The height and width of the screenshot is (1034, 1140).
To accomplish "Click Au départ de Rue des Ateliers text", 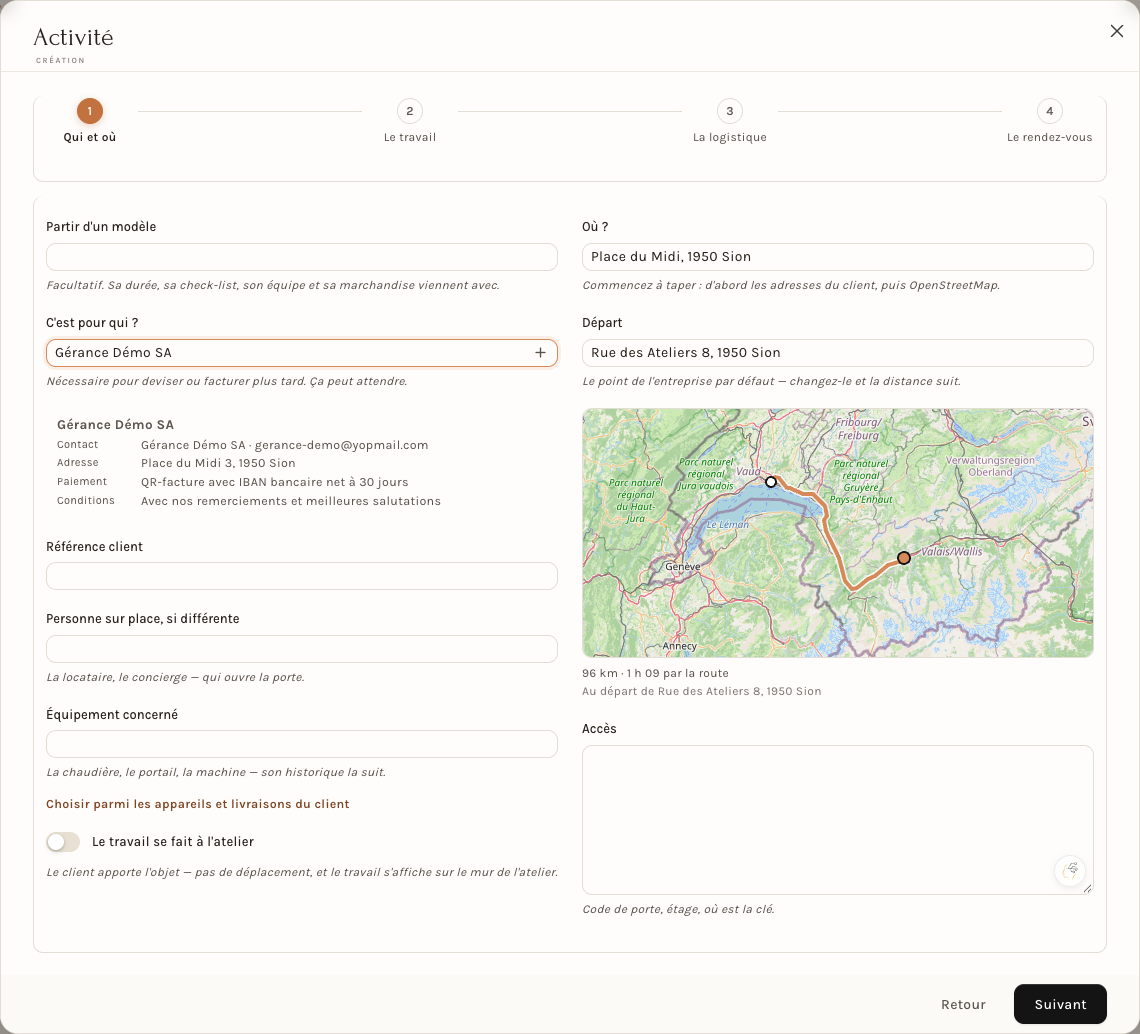I will 702,692.
